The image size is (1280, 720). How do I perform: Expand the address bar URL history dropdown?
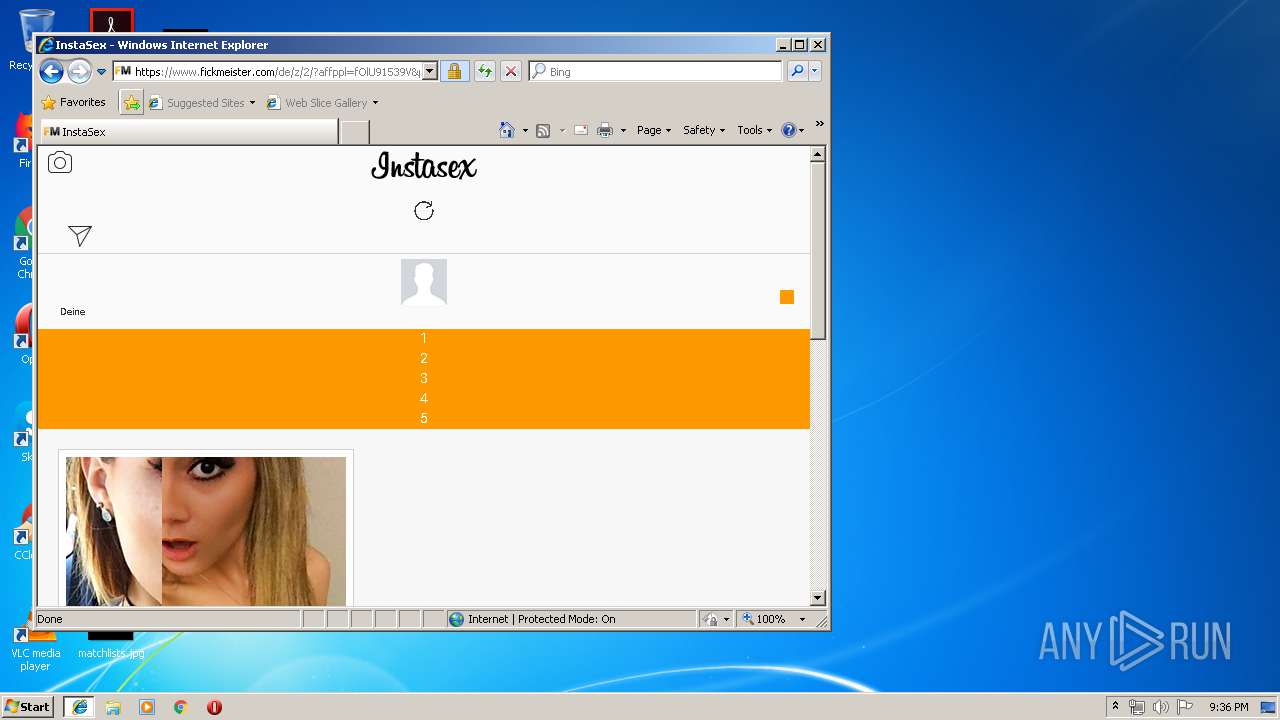pyautogui.click(x=430, y=71)
